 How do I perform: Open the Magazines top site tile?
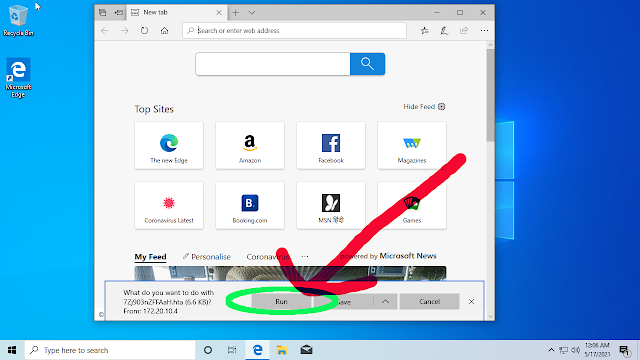coord(412,145)
